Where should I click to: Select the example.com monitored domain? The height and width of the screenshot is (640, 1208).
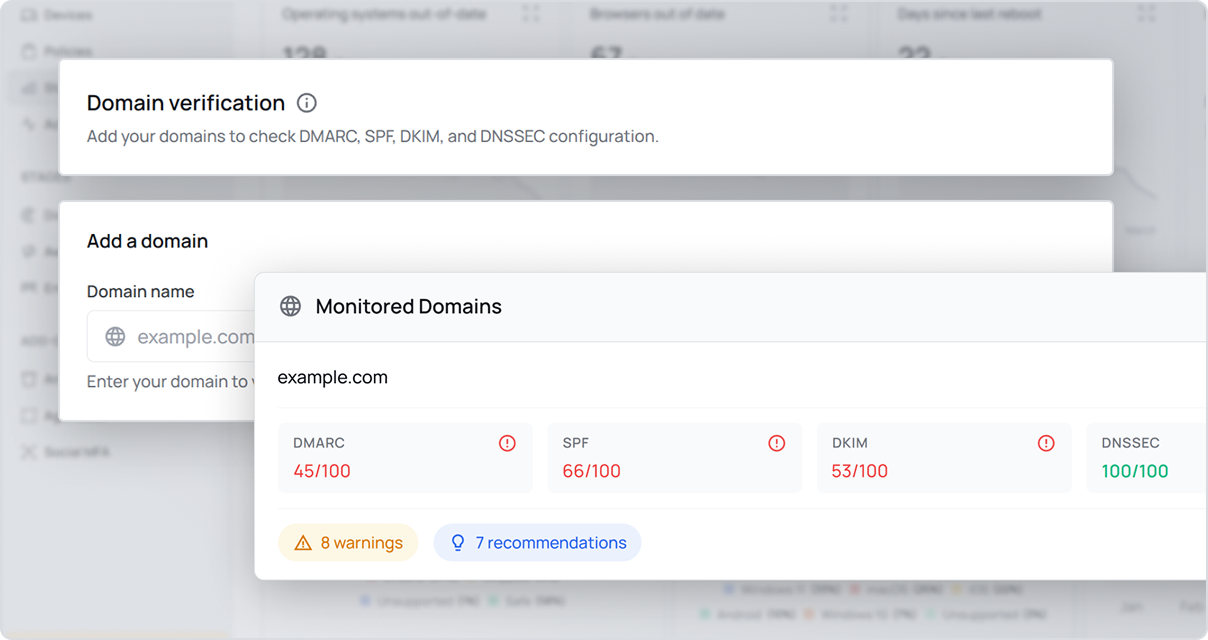[332, 378]
